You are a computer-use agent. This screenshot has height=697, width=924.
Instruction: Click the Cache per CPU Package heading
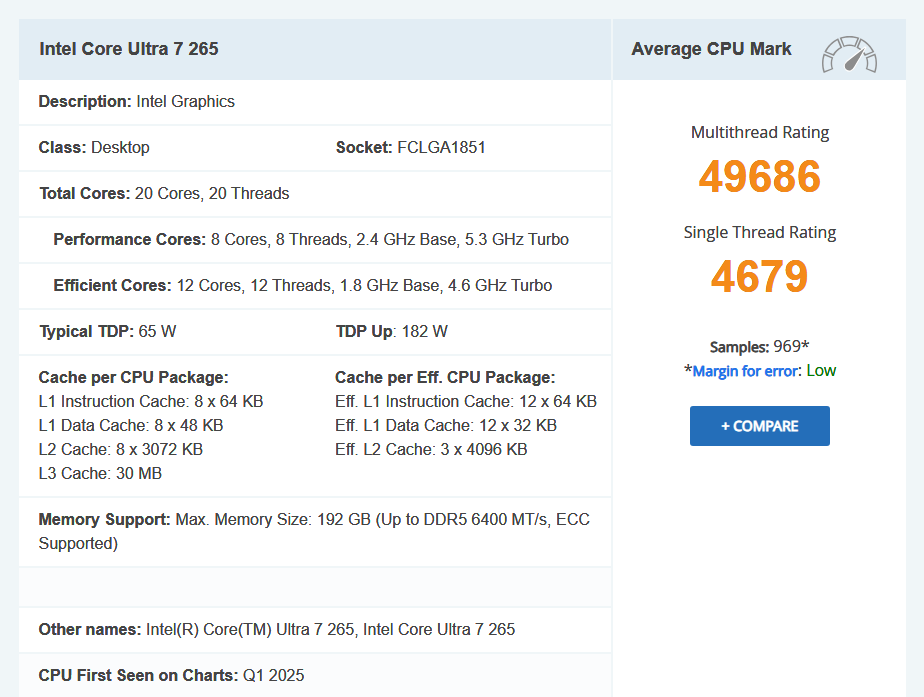[x=133, y=378]
